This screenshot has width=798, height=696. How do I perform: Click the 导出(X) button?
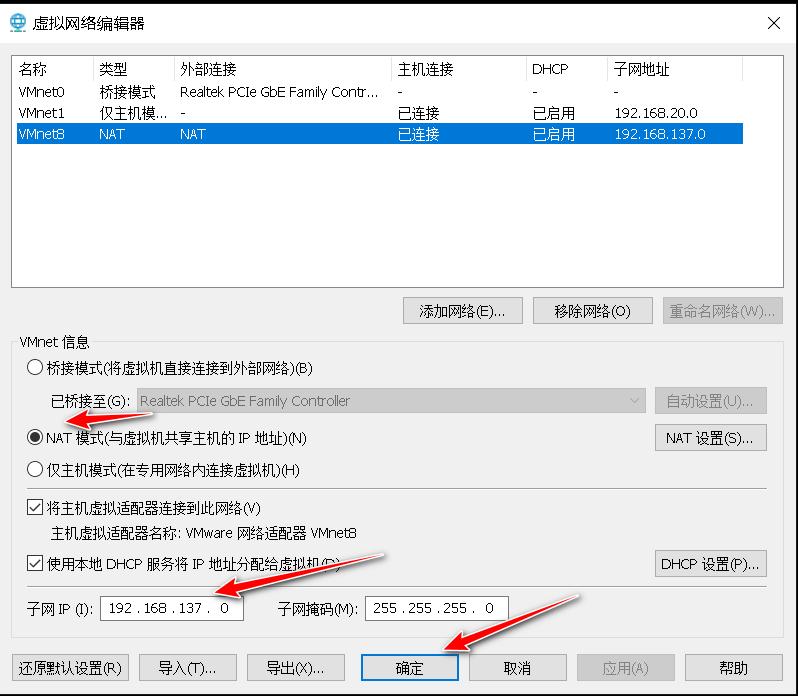click(x=296, y=668)
